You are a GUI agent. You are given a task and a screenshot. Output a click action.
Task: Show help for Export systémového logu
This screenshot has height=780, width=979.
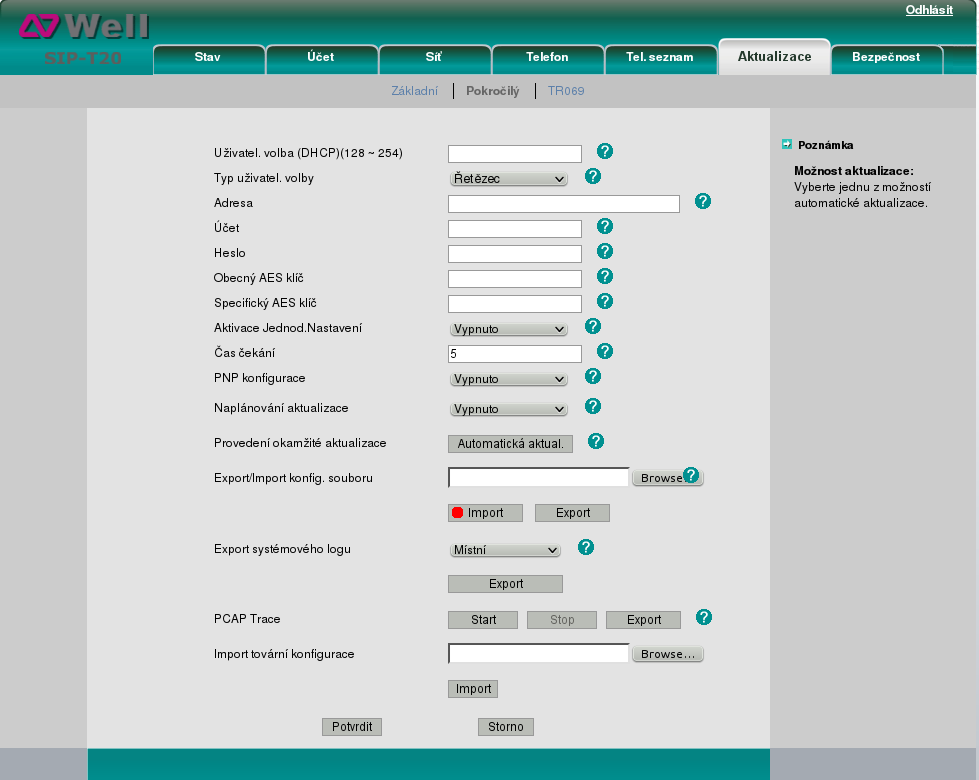click(586, 548)
